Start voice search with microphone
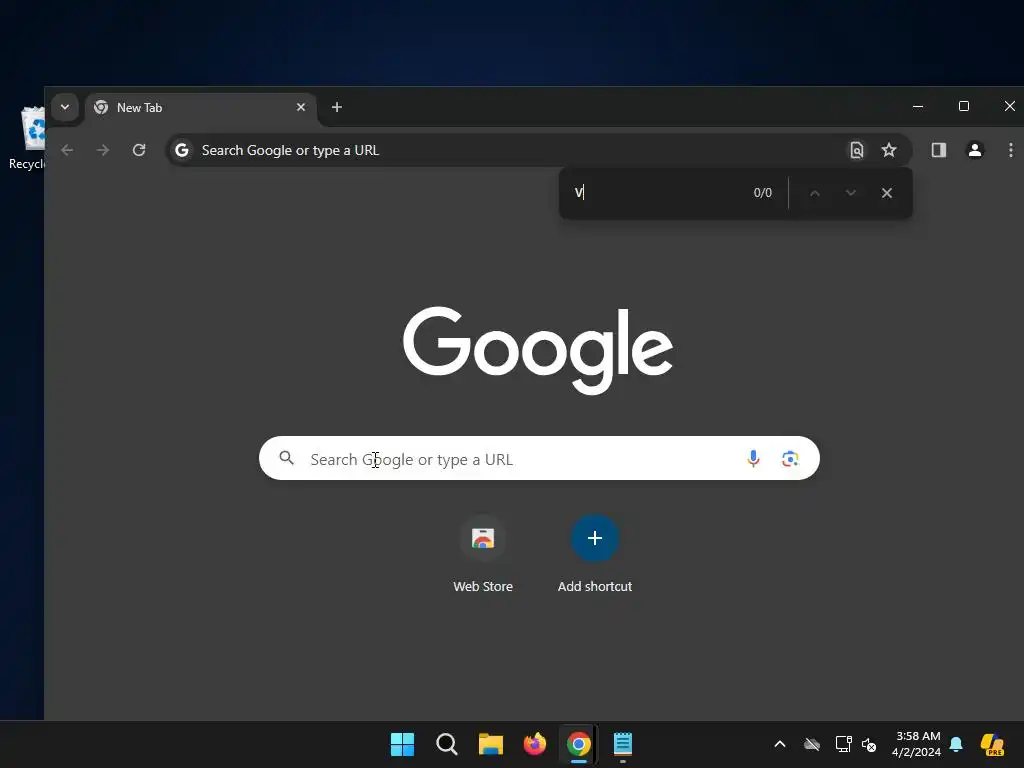 (753, 458)
